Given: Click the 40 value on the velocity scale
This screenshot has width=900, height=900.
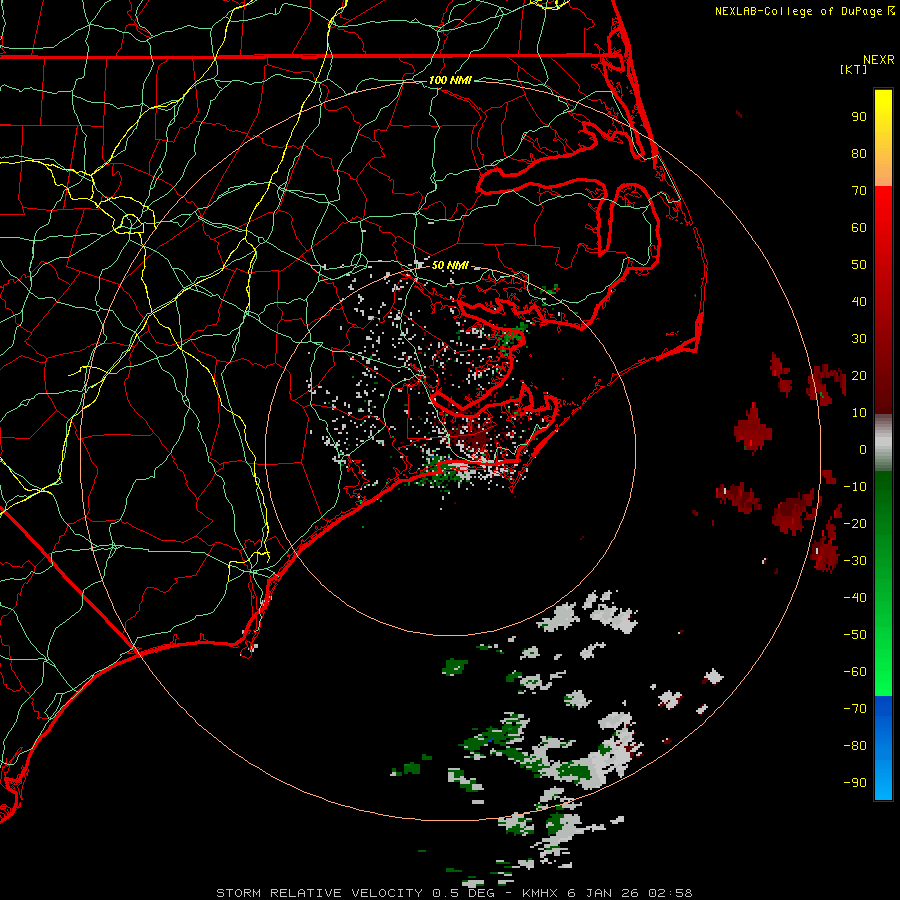Looking at the screenshot, I should (x=859, y=302).
